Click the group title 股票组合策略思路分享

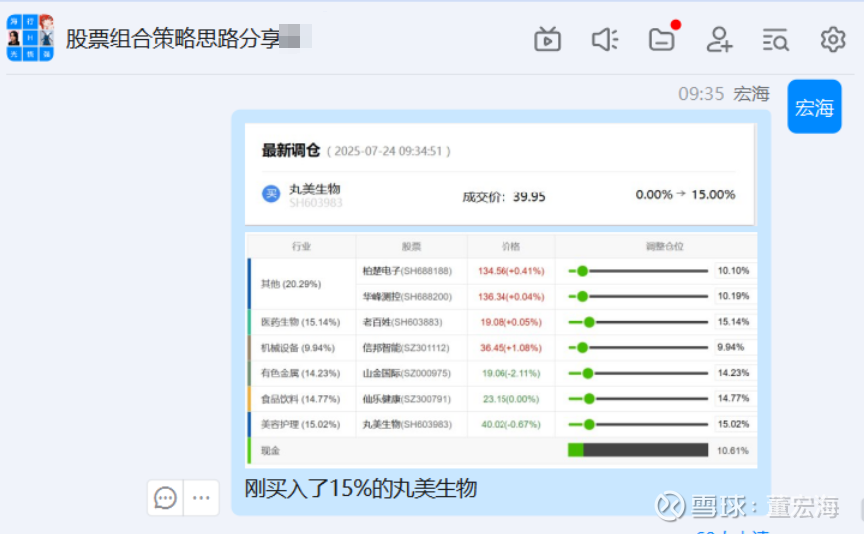click(x=173, y=39)
